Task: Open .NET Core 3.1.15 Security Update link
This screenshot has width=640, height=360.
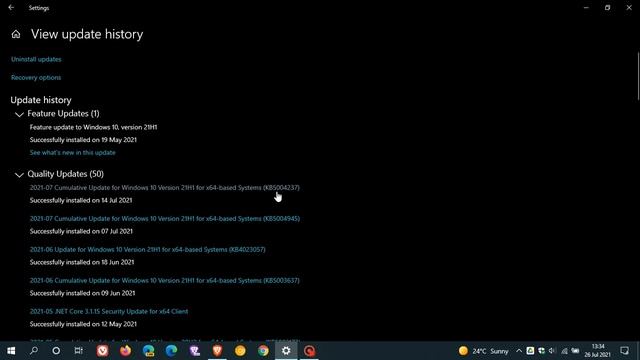Action: click(109, 311)
